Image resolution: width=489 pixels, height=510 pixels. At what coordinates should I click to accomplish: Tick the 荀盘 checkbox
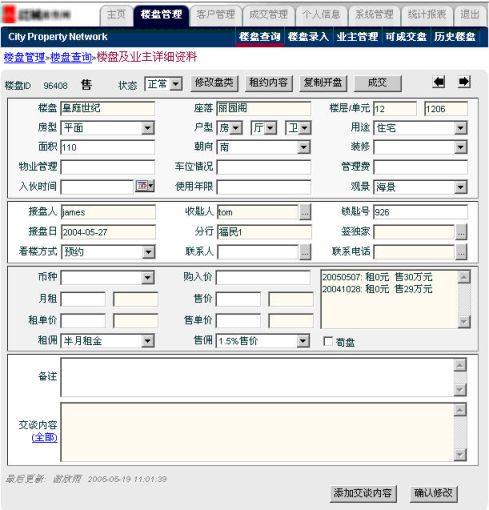[x=328, y=341]
